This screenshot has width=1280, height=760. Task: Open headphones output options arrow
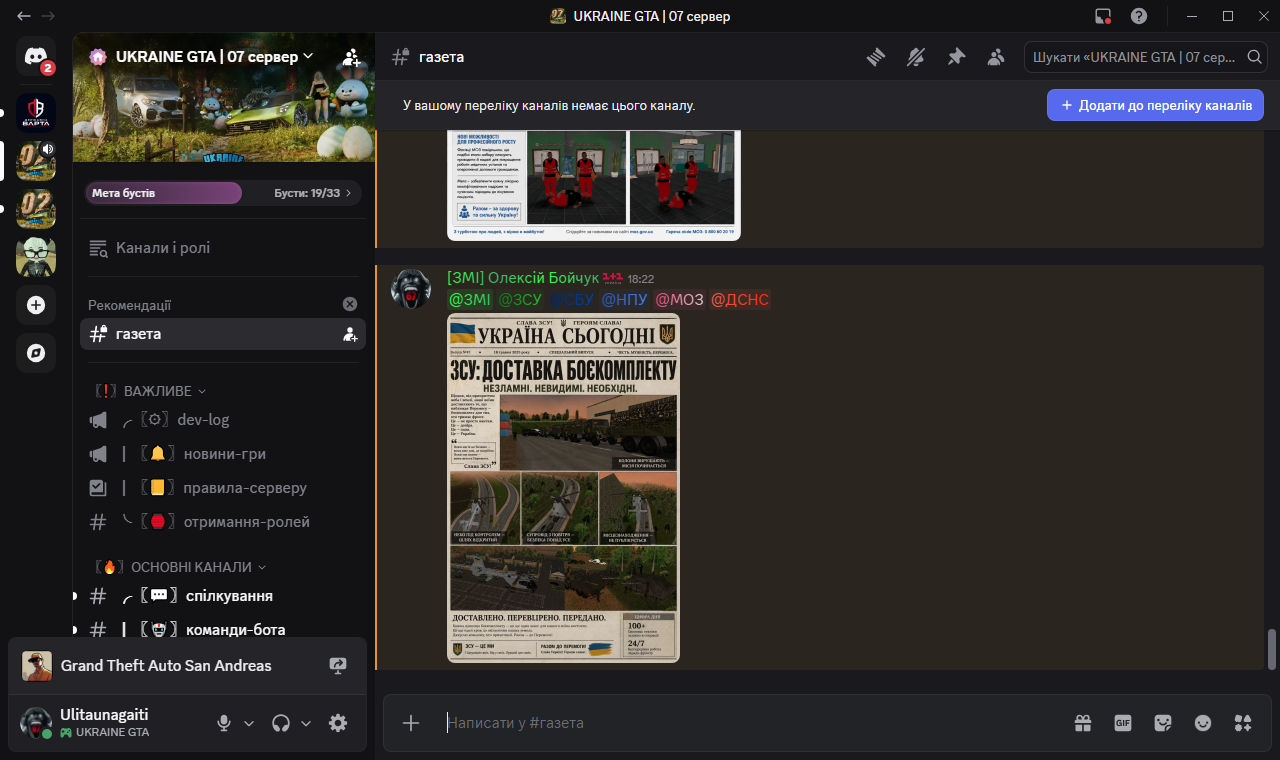pos(306,723)
